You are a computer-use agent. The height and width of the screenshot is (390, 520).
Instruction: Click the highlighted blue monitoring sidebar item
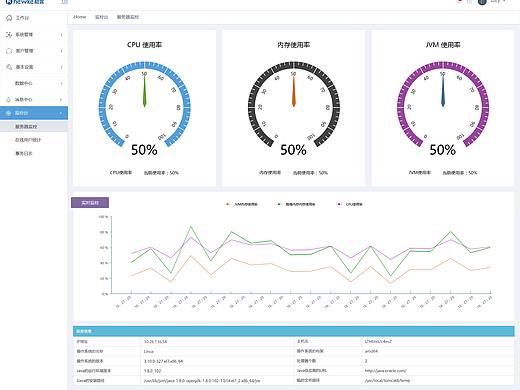34,113
